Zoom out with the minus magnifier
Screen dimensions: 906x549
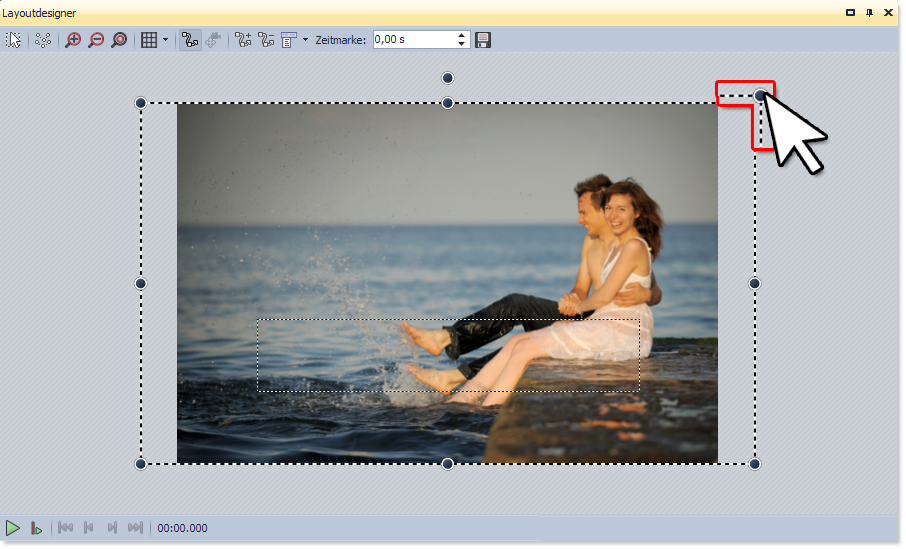[96, 40]
